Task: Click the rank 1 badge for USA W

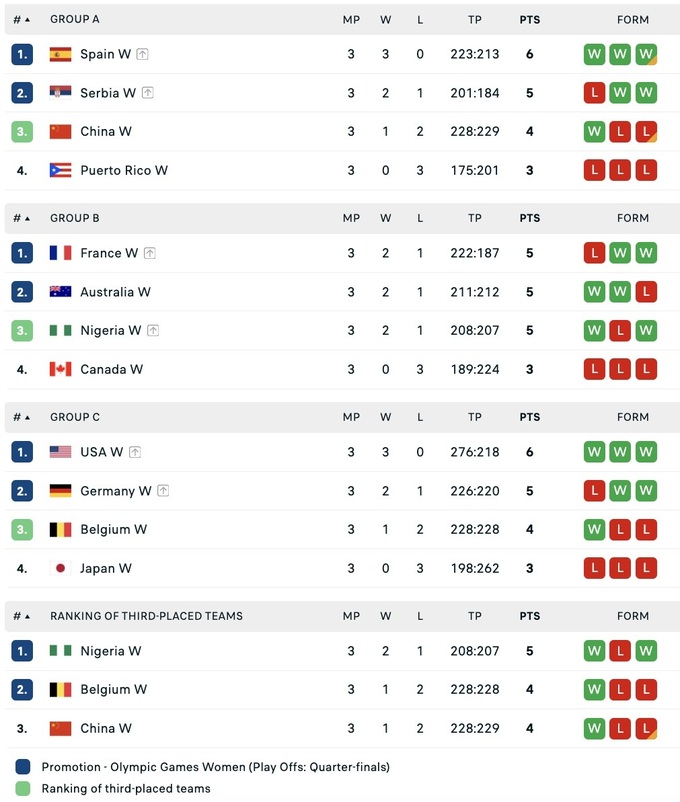Action: point(22,452)
